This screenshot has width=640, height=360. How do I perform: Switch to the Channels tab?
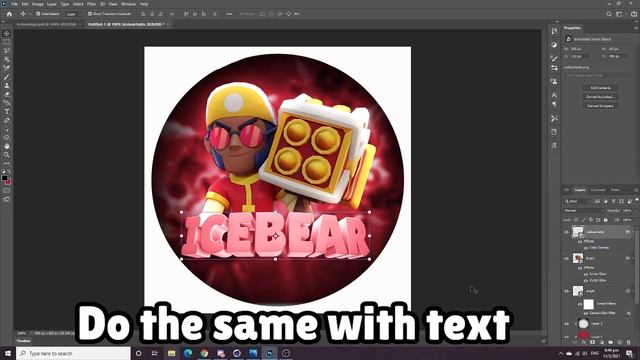pyautogui.click(x=598, y=190)
